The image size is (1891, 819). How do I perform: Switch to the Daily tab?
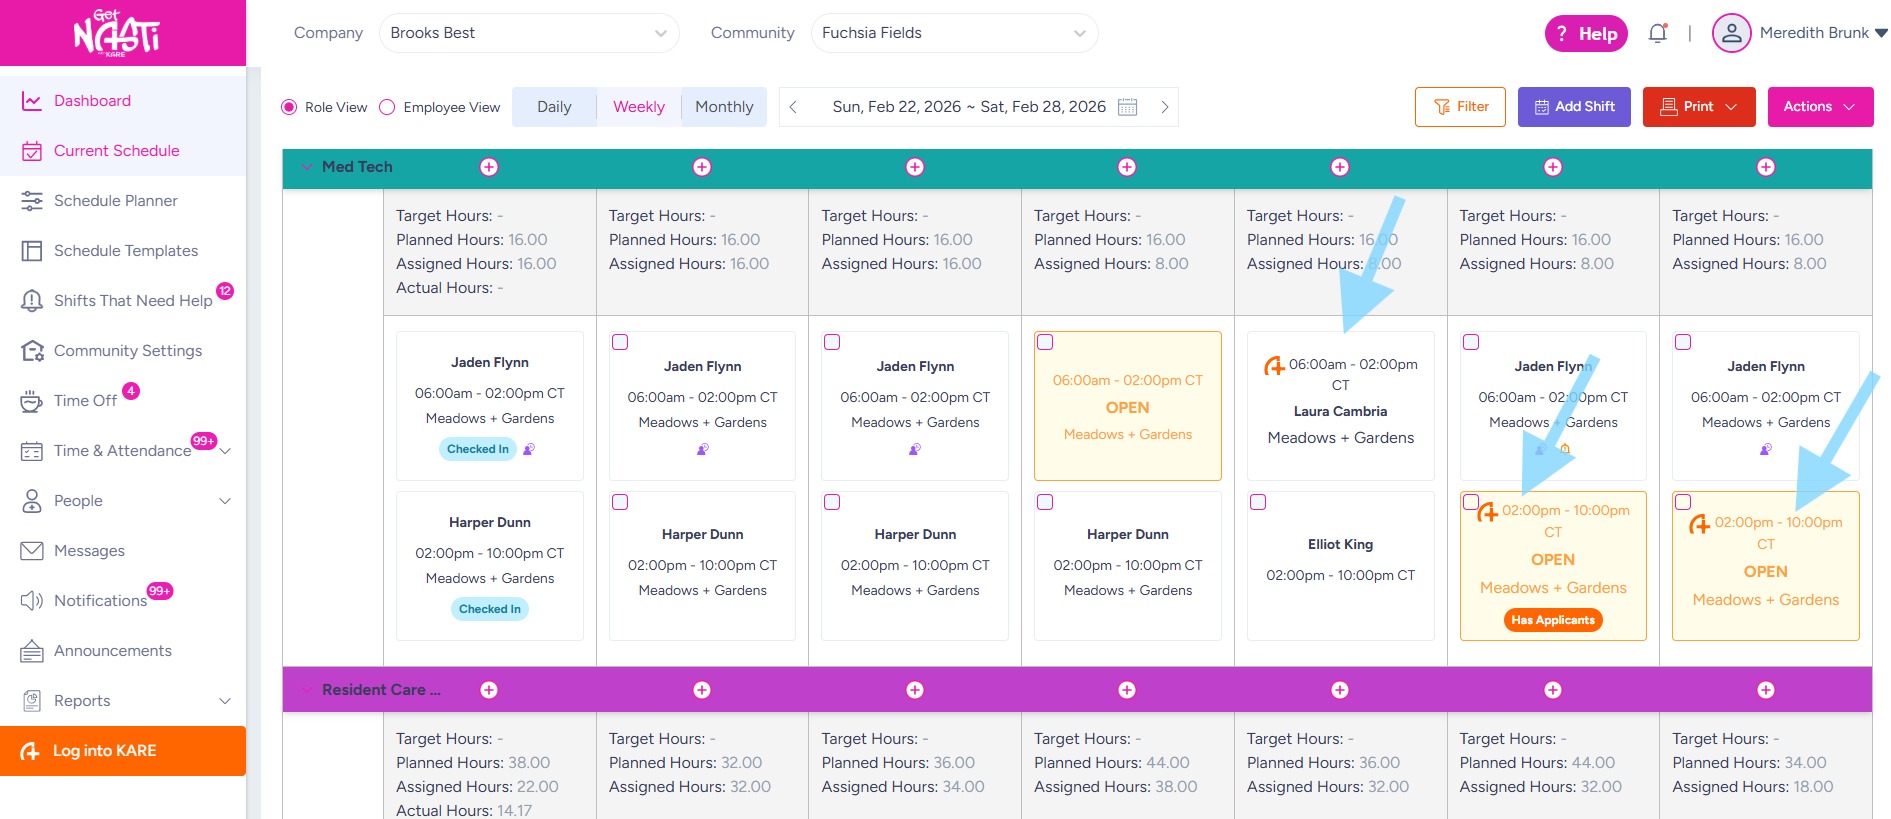[x=554, y=107]
